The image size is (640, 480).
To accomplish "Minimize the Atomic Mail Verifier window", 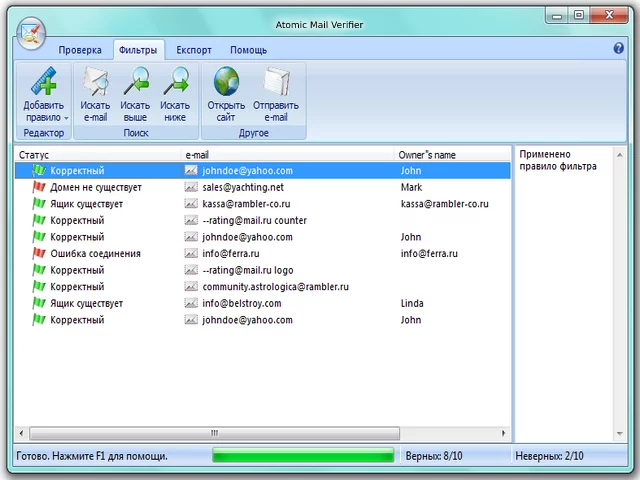I will click(557, 16).
